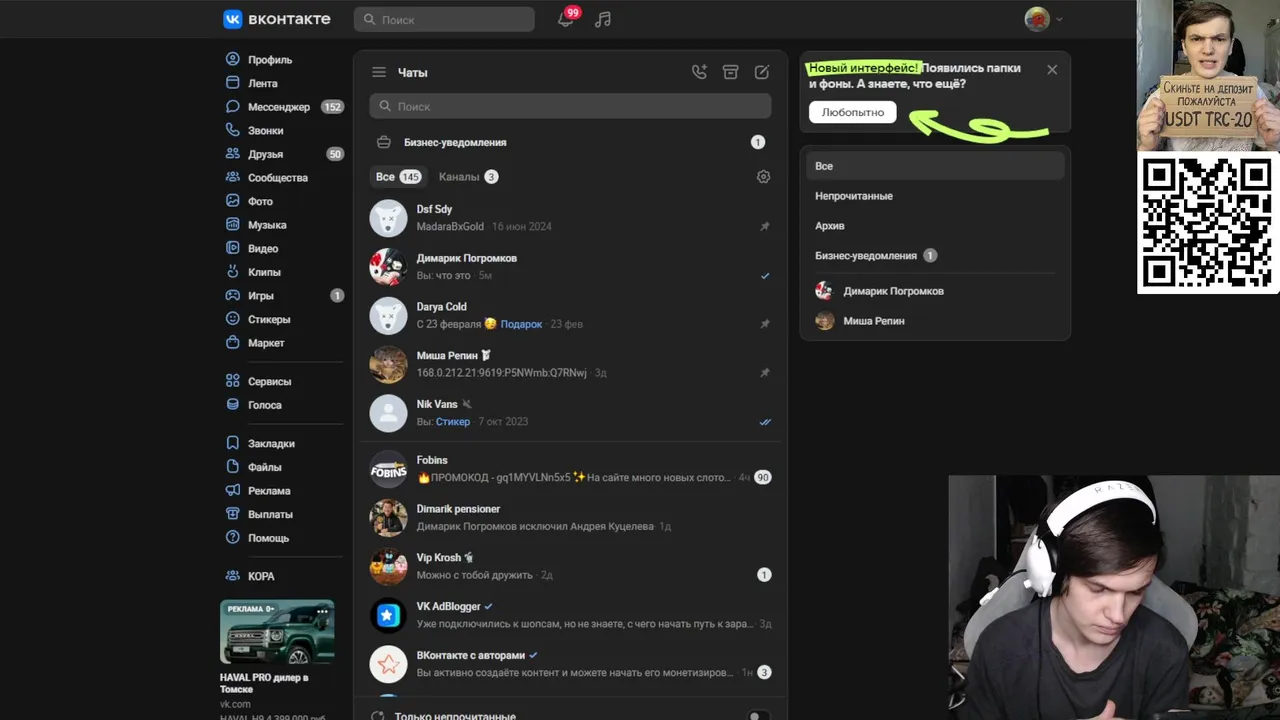1280x720 pixels.
Task: Open Мессенджер in the left sidebar
Action: pos(279,107)
